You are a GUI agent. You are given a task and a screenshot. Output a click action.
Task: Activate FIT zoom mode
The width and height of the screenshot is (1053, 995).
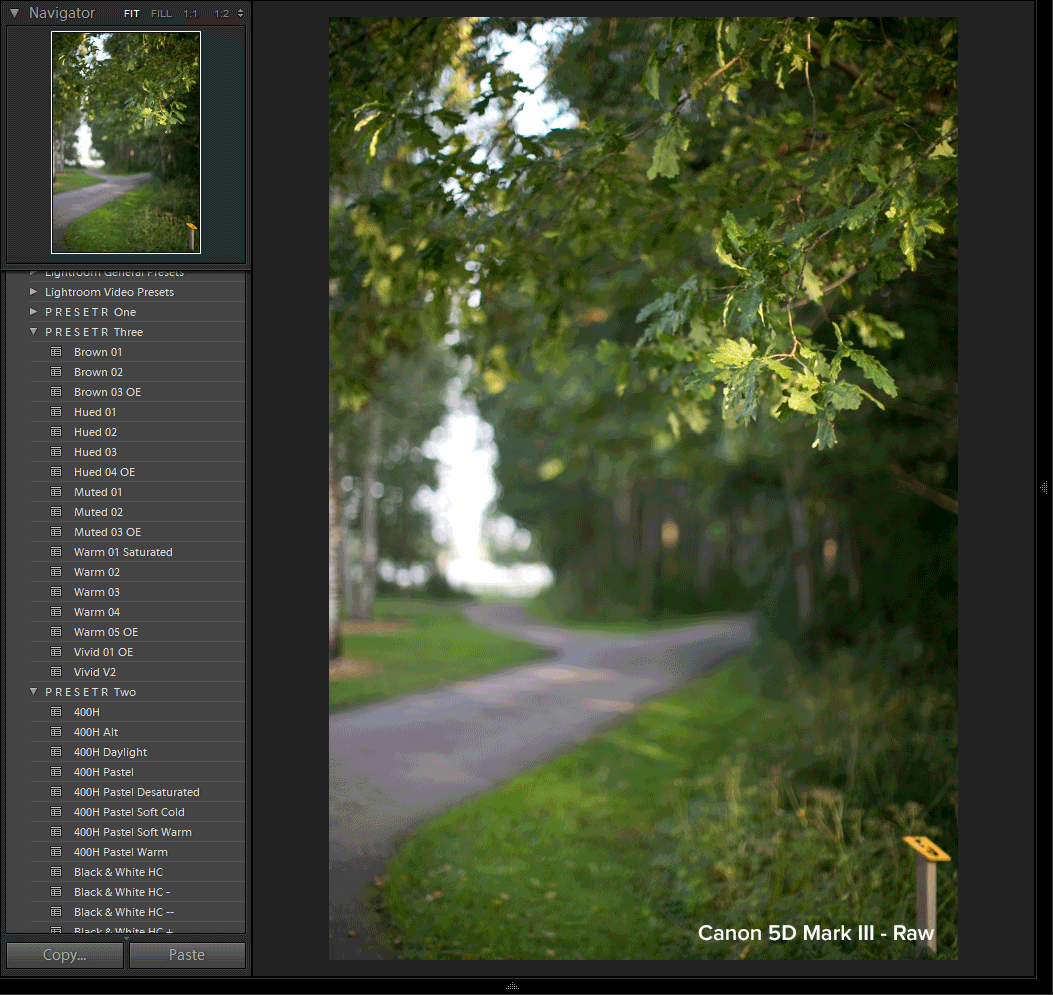point(130,13)
